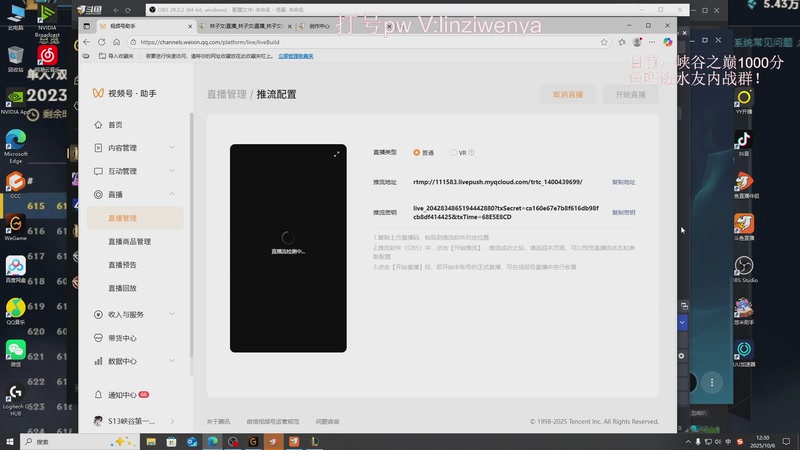Click 复制地址 link for the push URL
Image resolution: width=800 pixels, height=450 pixels.
(623, 182)
